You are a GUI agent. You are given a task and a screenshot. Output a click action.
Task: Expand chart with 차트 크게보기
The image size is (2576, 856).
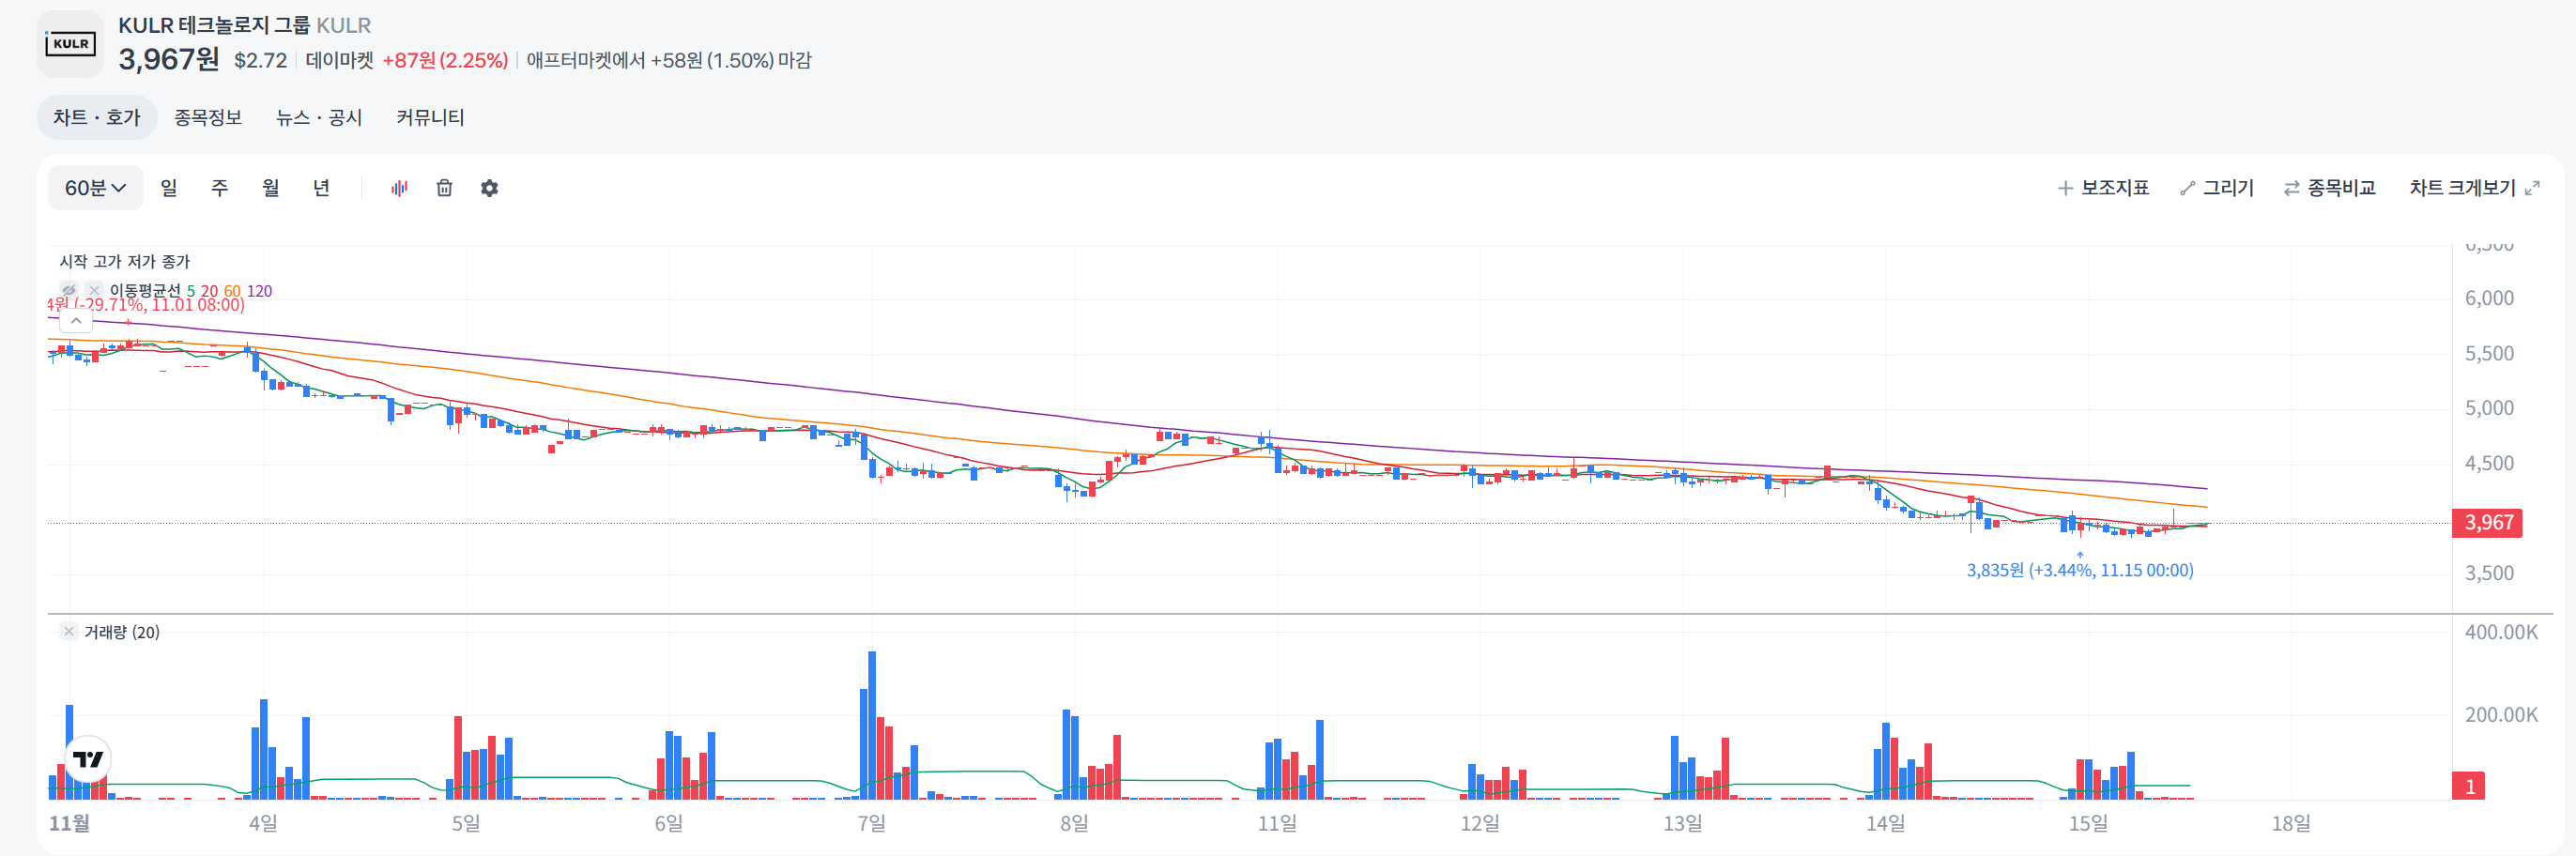click(x=2474, y=188)
